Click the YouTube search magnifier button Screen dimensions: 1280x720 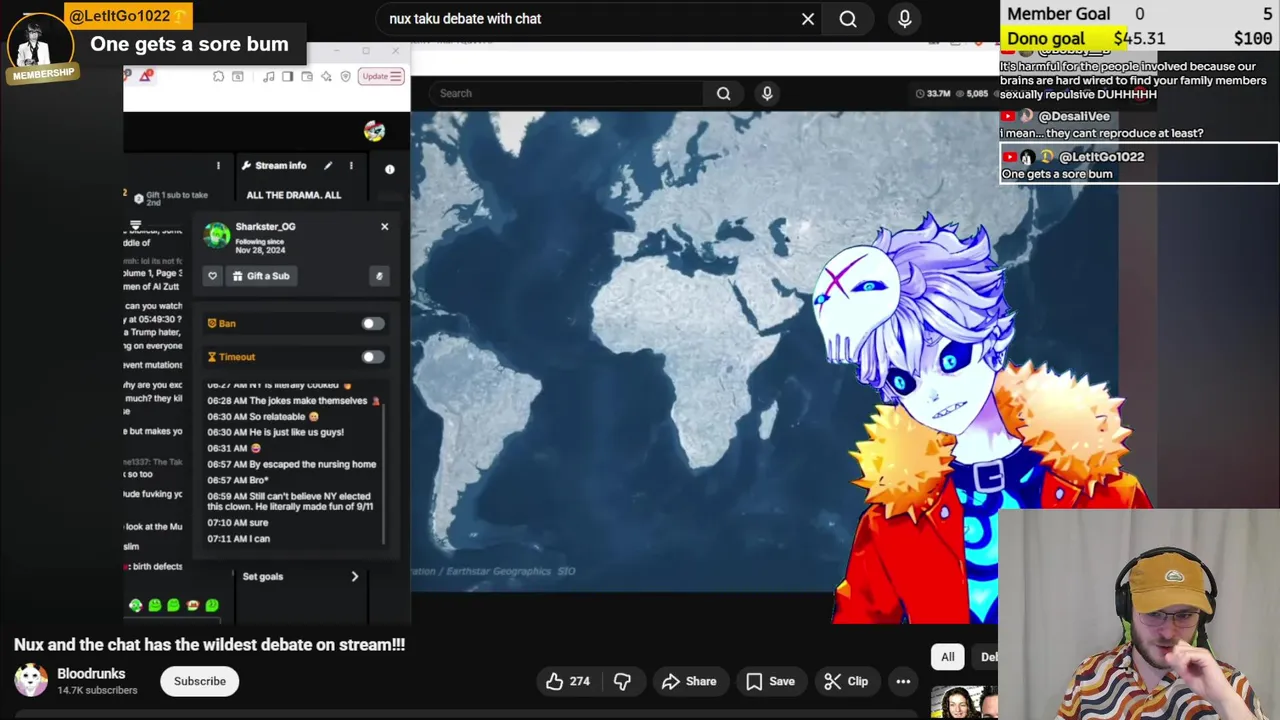848,19
